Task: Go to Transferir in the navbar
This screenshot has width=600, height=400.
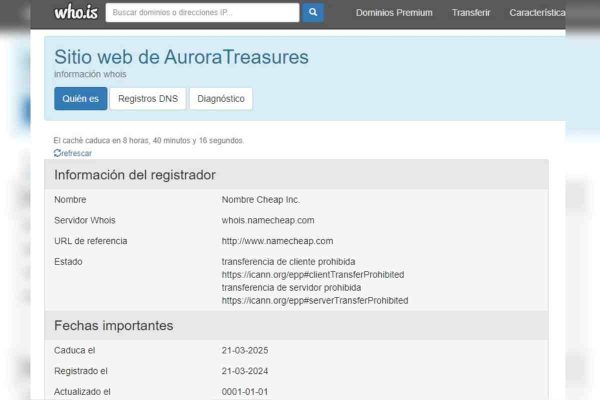Action: coord(471,13)
